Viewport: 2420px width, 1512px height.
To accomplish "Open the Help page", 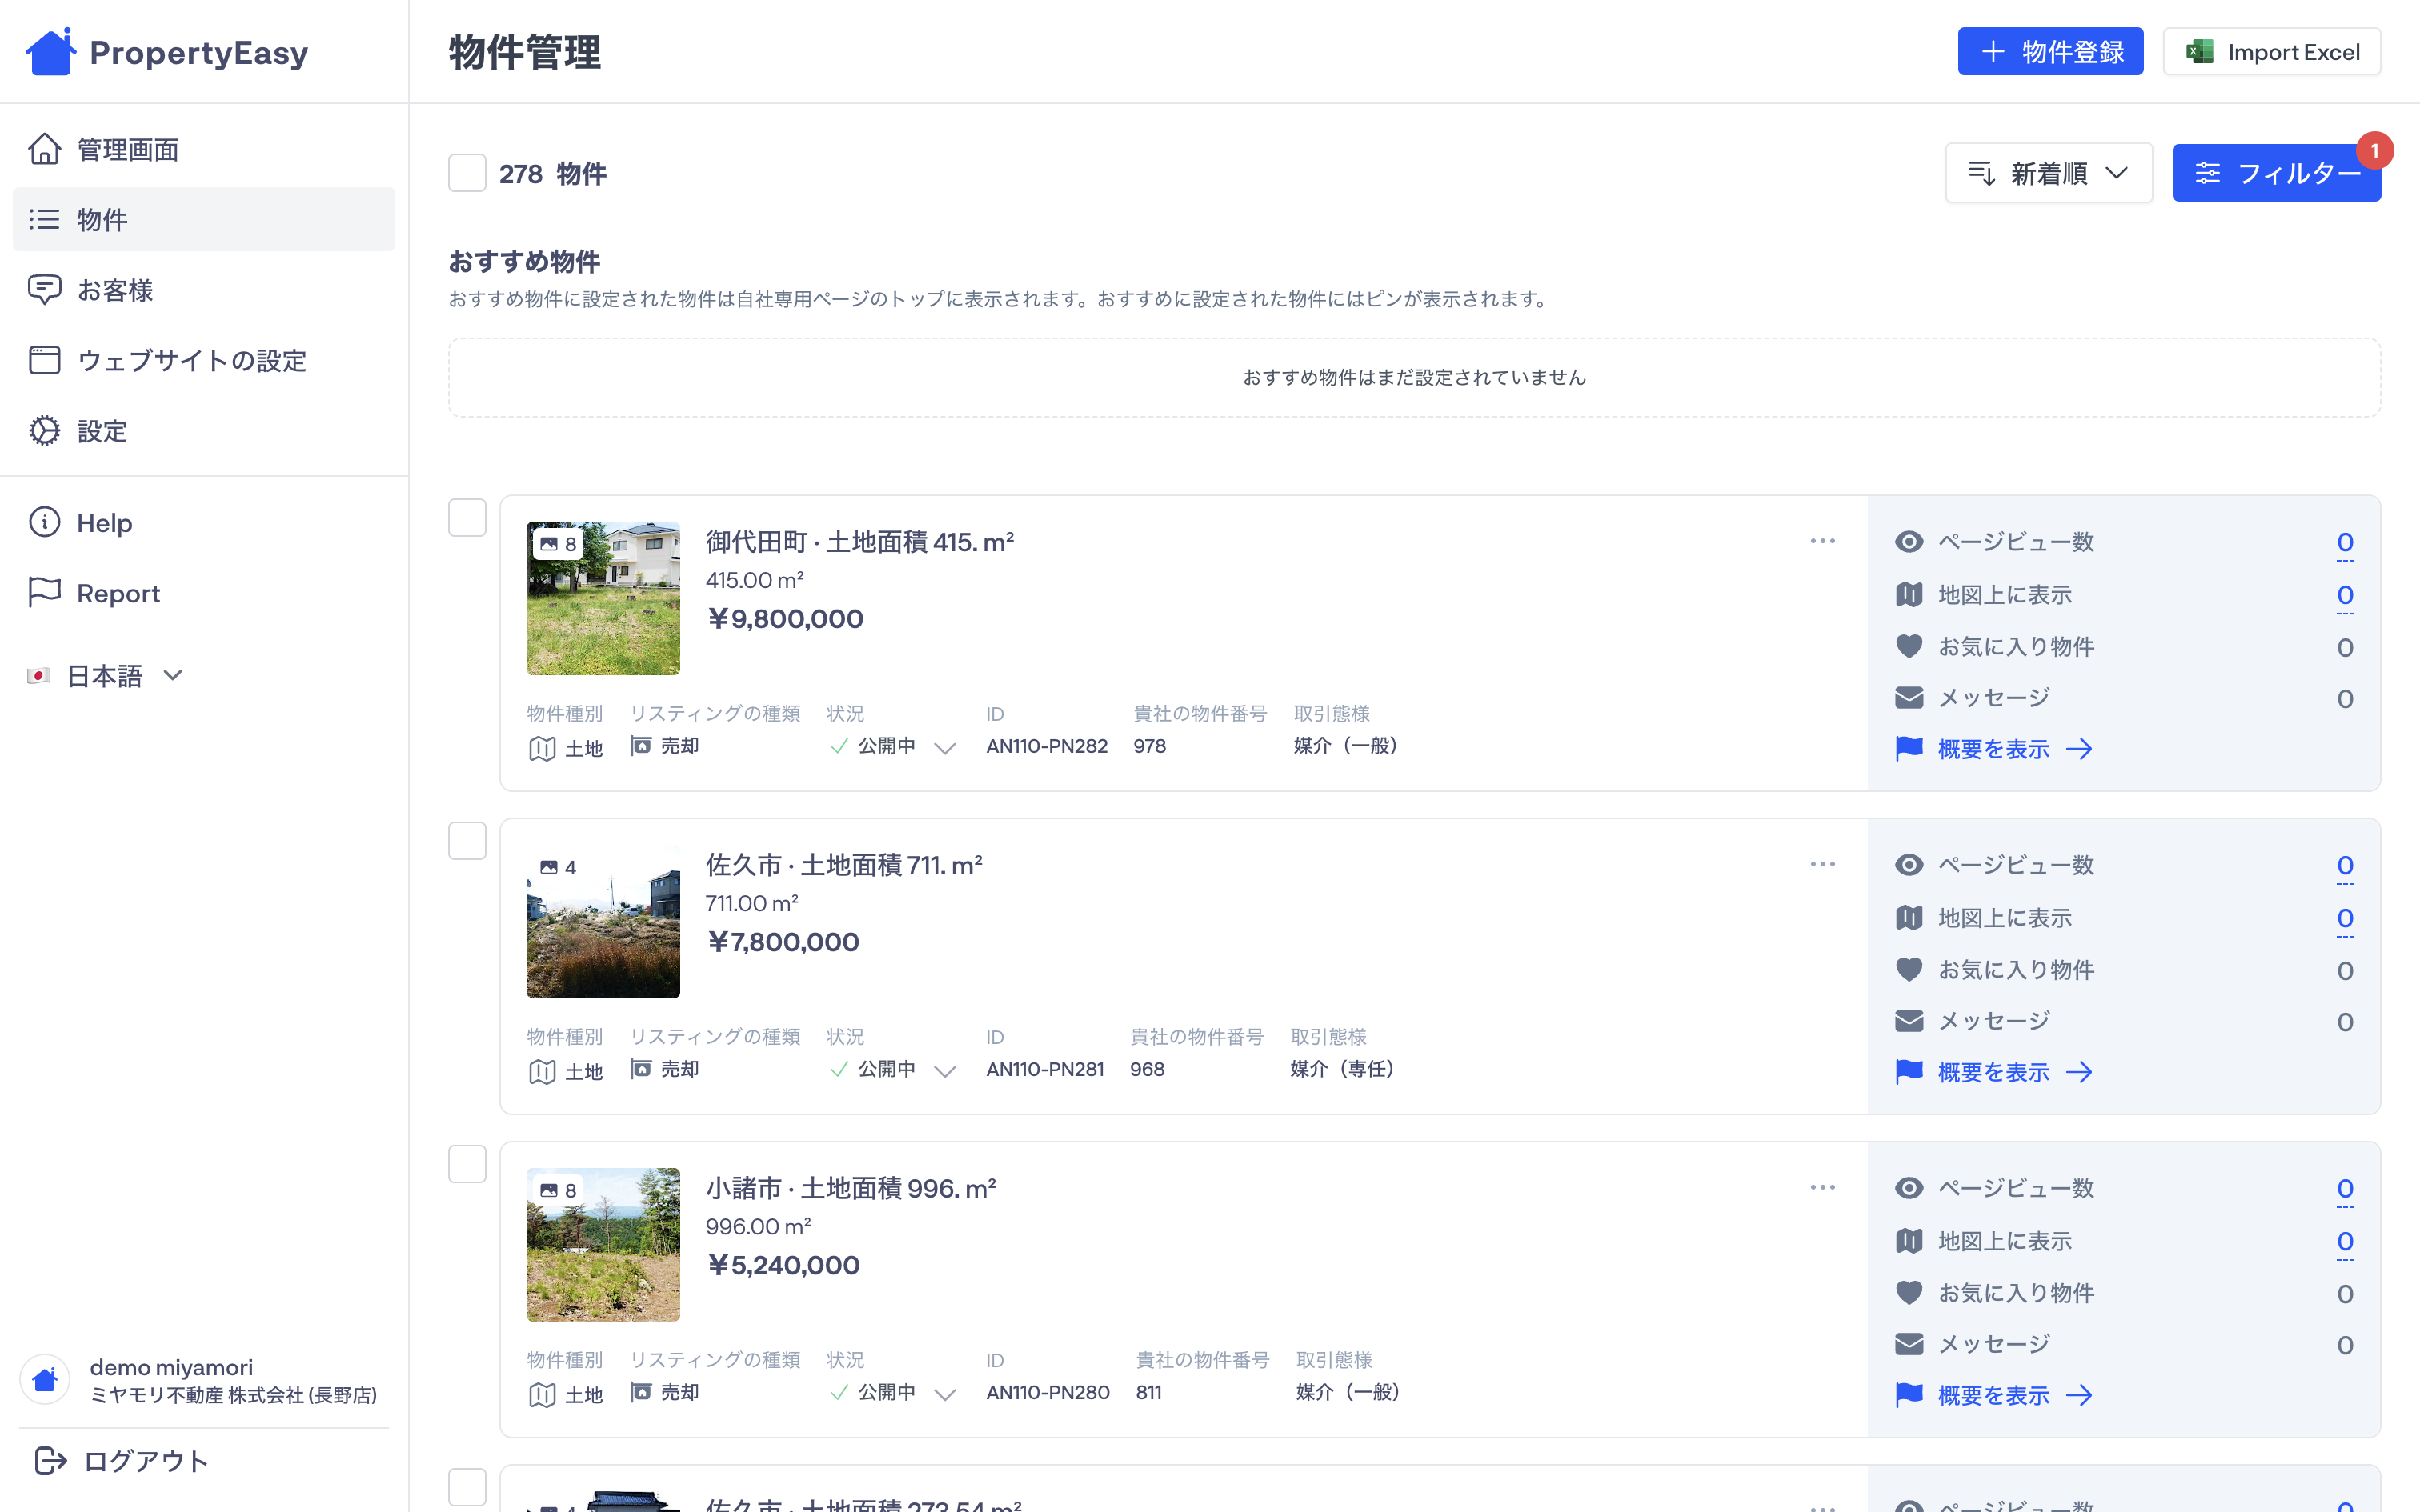I will (x=203, y=522).
